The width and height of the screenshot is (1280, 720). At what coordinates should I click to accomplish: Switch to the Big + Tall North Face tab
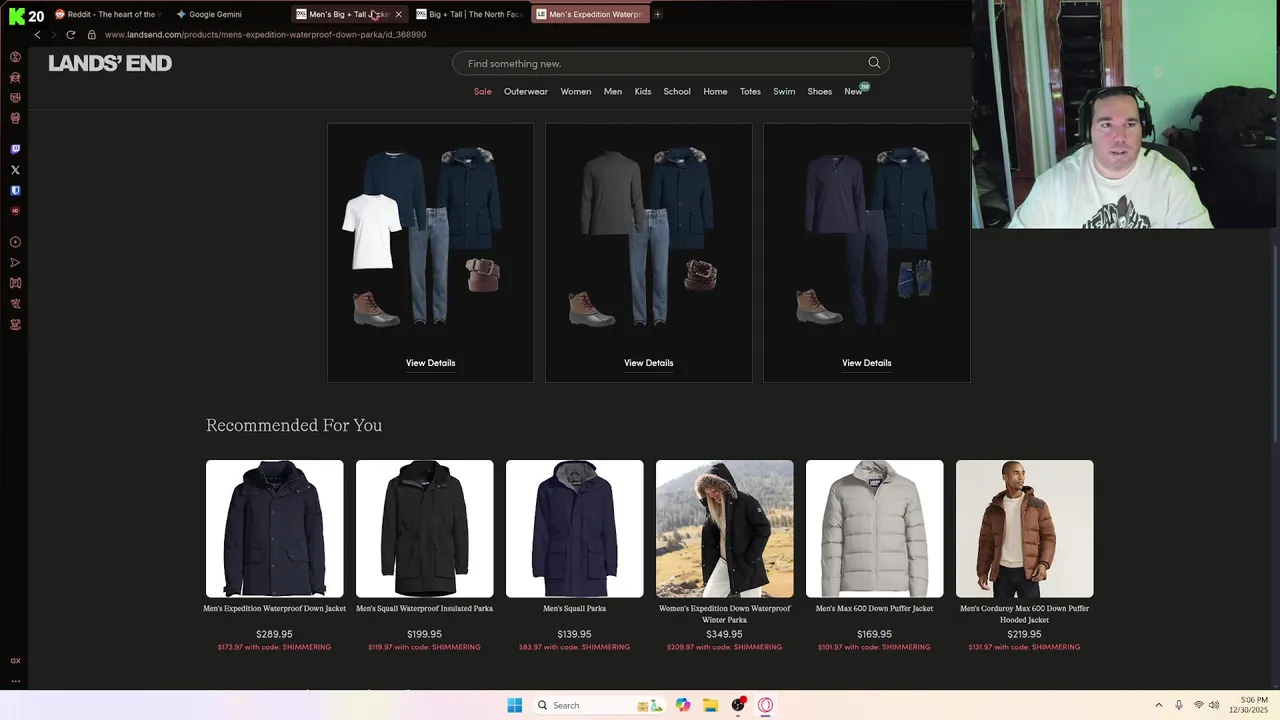[x=469, y=14]
